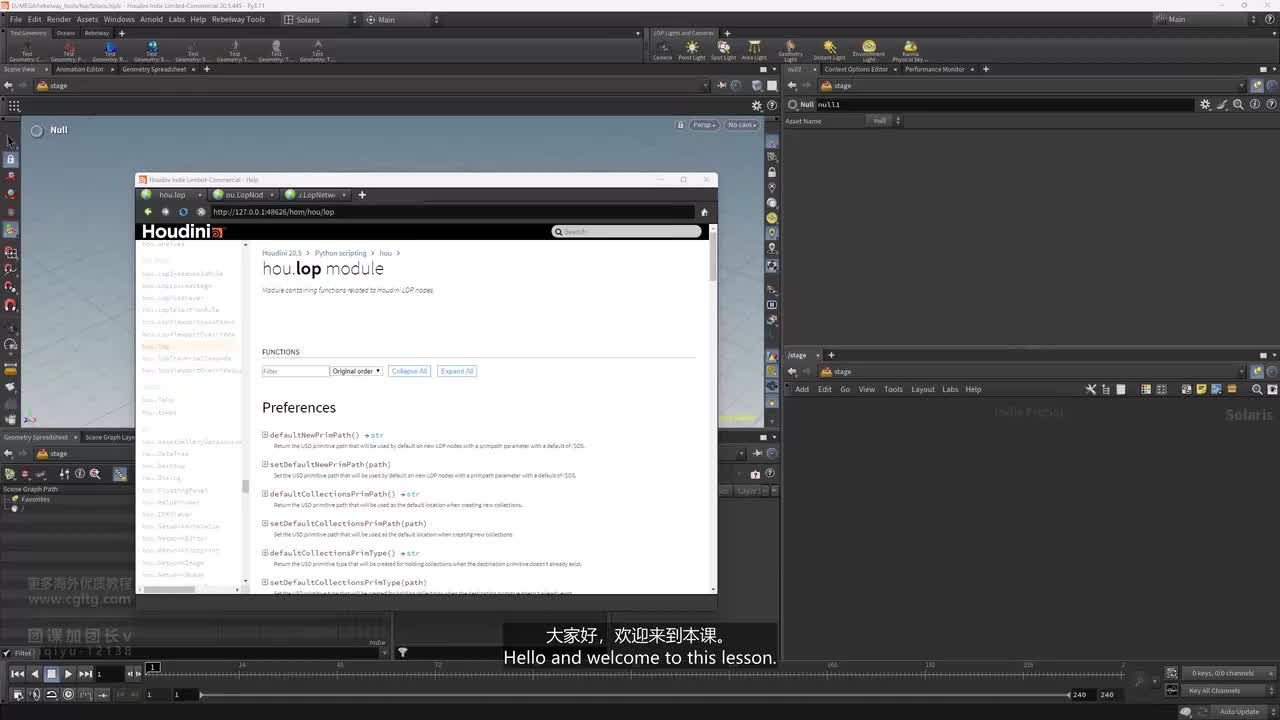Click the main menu help question icon
Image resolution: width=1280 pixels, height=720 pixels.
[1271, 19]
